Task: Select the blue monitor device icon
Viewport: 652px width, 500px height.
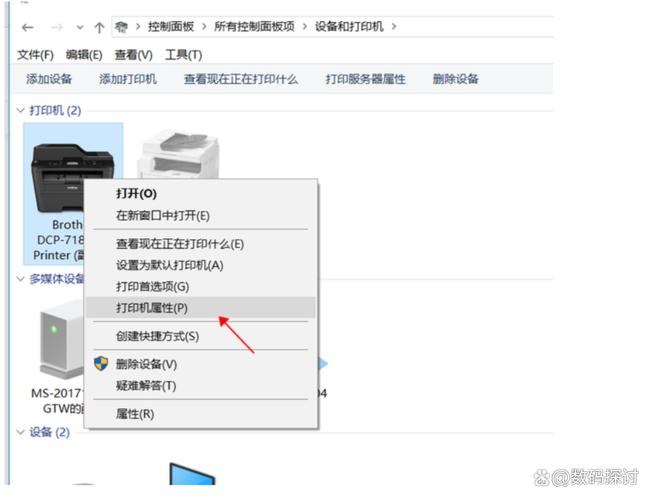Action: coord(192,474)
